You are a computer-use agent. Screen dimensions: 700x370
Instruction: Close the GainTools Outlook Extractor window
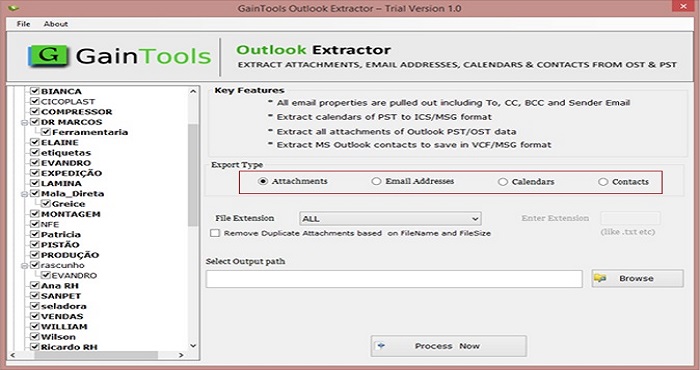684,6
